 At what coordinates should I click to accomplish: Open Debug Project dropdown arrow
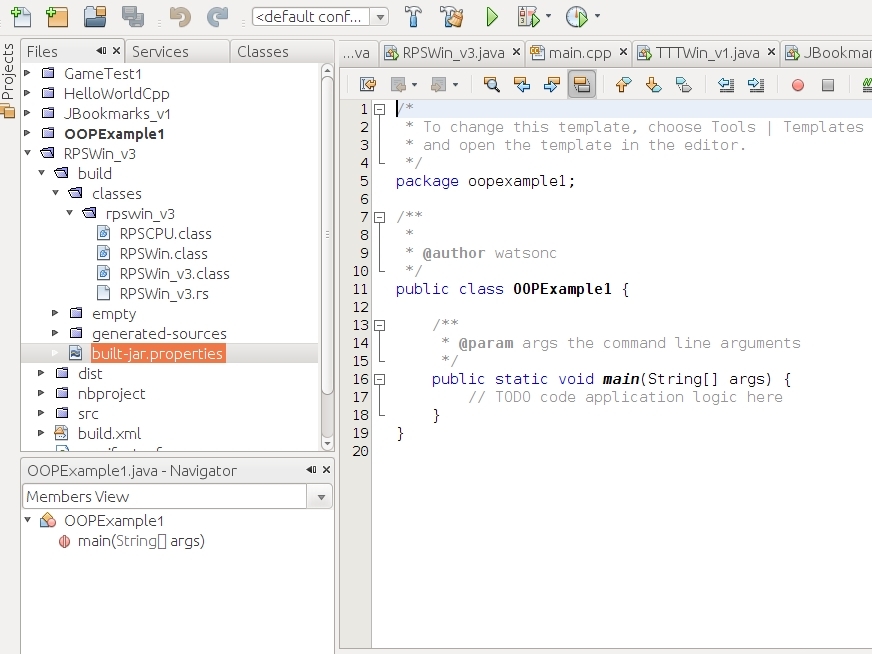click(548, 16)
